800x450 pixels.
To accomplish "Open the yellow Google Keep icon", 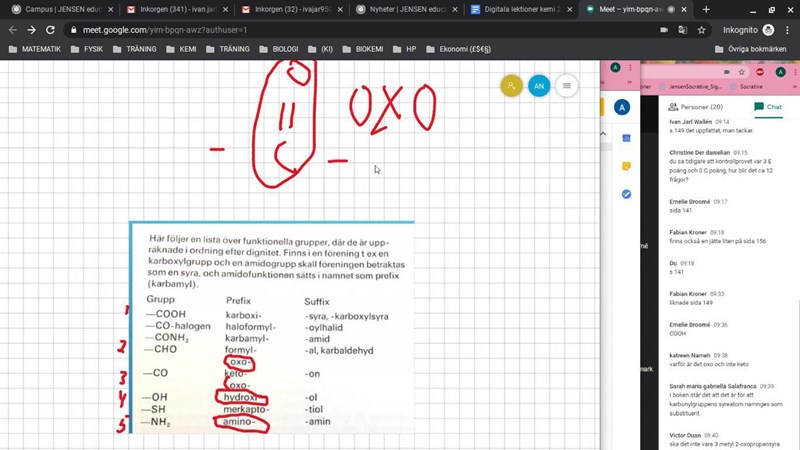I will [x=625, y=165].
